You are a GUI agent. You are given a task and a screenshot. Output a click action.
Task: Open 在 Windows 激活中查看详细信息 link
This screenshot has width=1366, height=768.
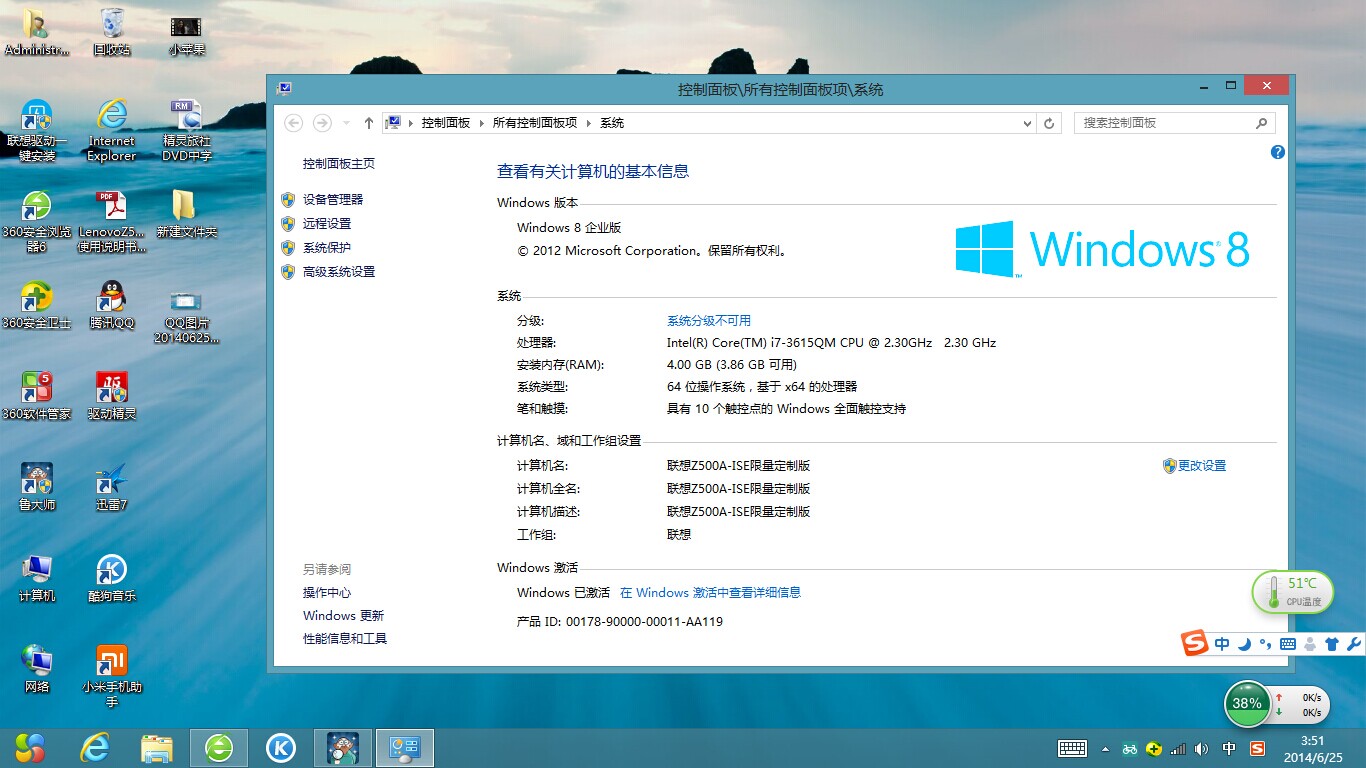(x=711, y=592)
